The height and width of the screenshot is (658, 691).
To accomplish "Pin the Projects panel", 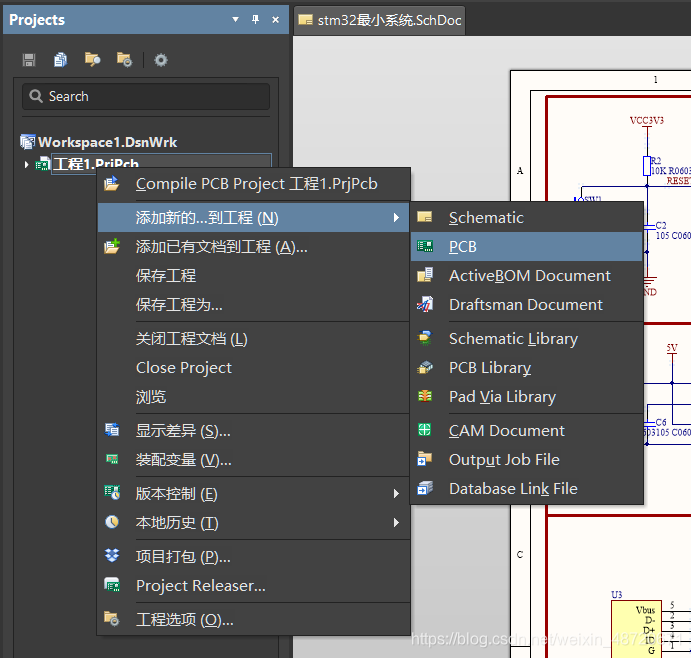I will click(255, 19).
